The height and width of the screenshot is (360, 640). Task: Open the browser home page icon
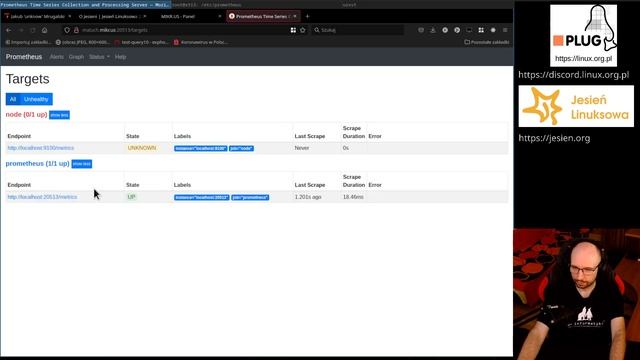pos(44,30)
